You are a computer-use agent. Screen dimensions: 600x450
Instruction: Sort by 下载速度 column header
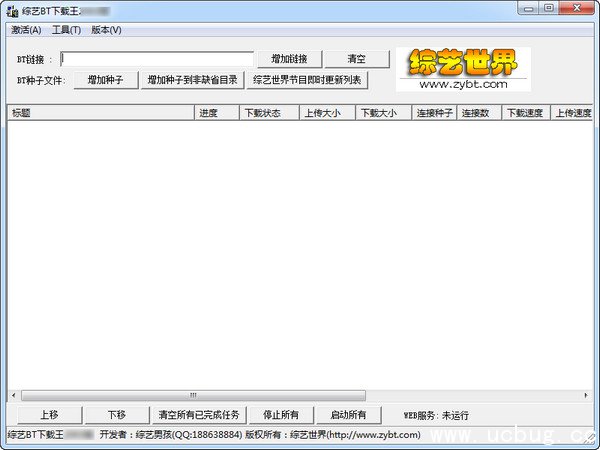[x=526, y=113]
